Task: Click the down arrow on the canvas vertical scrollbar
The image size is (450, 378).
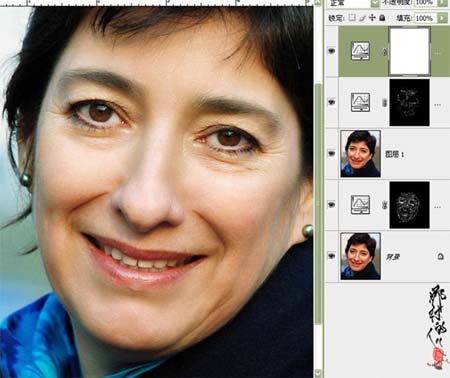Action: click(x=318, y=373)
